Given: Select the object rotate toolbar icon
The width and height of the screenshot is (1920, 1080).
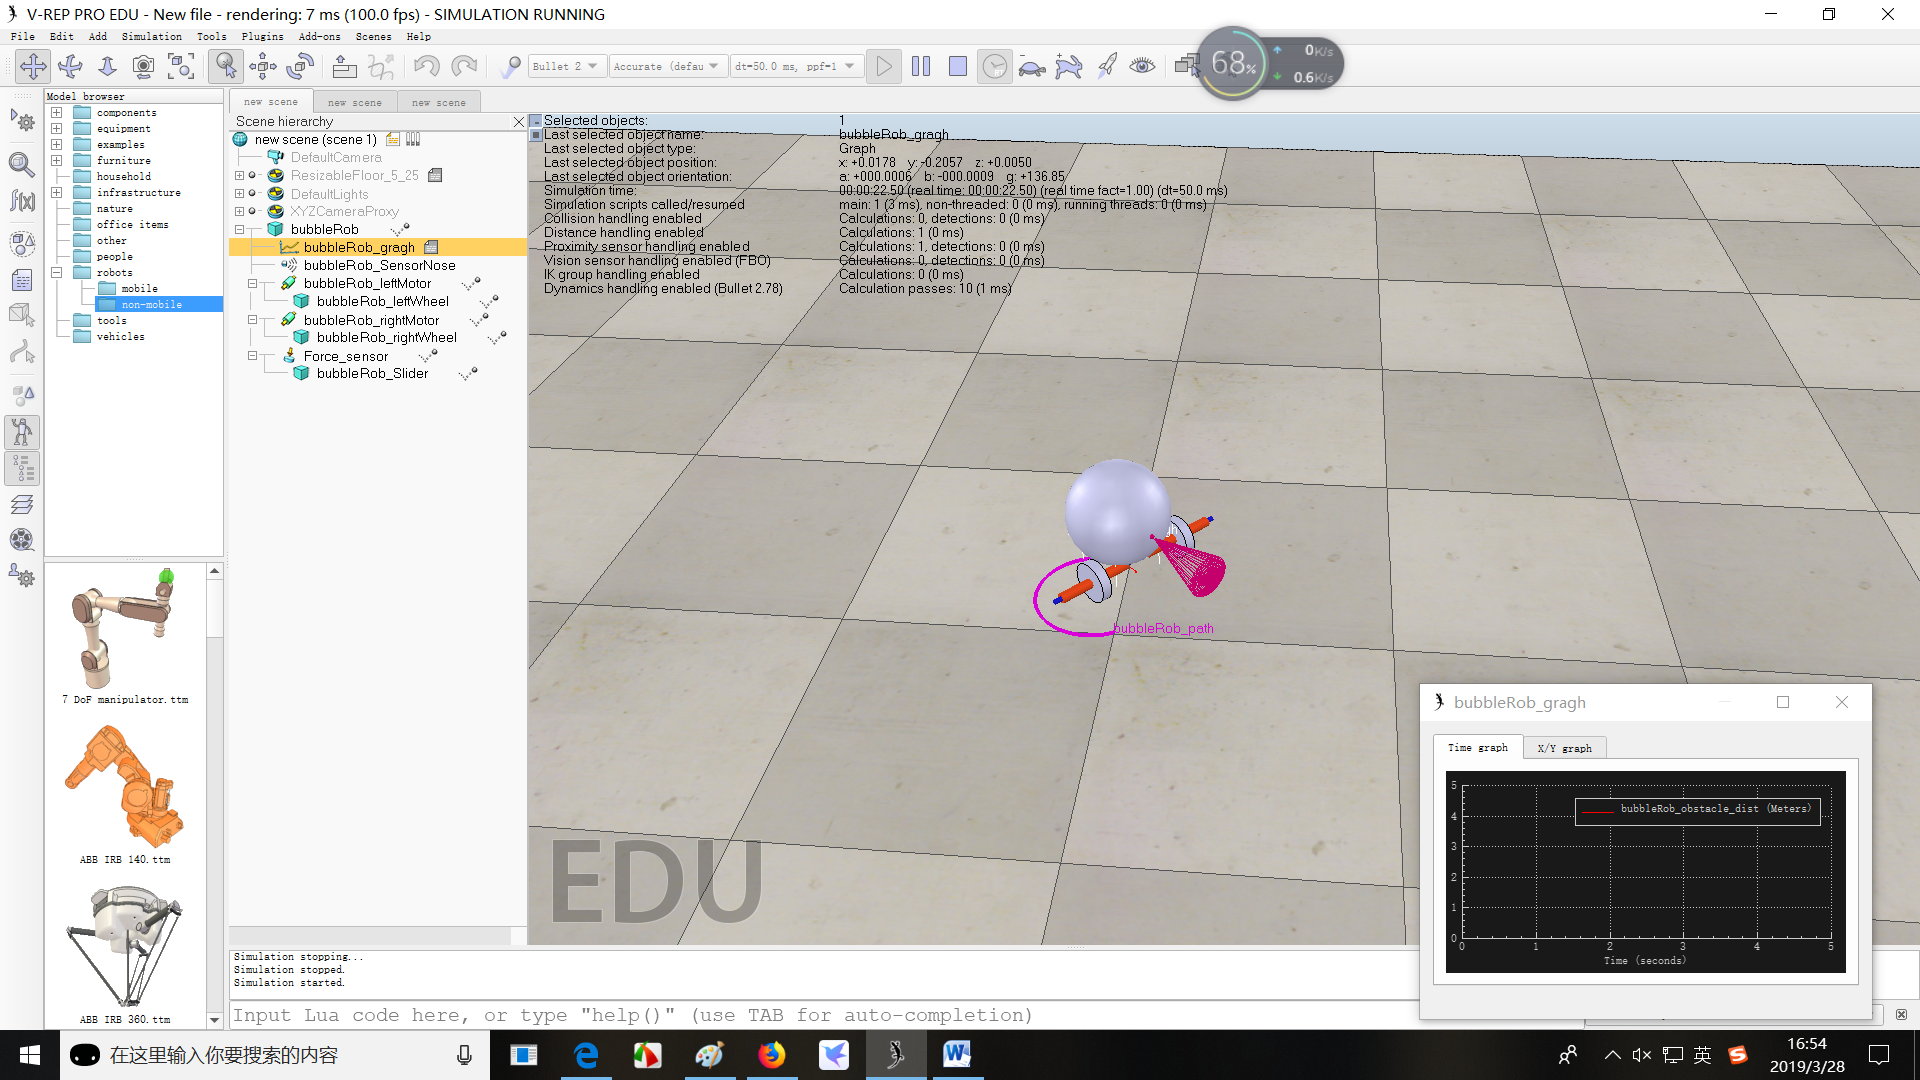Looking at the screenshot, I should pos(300,67).
